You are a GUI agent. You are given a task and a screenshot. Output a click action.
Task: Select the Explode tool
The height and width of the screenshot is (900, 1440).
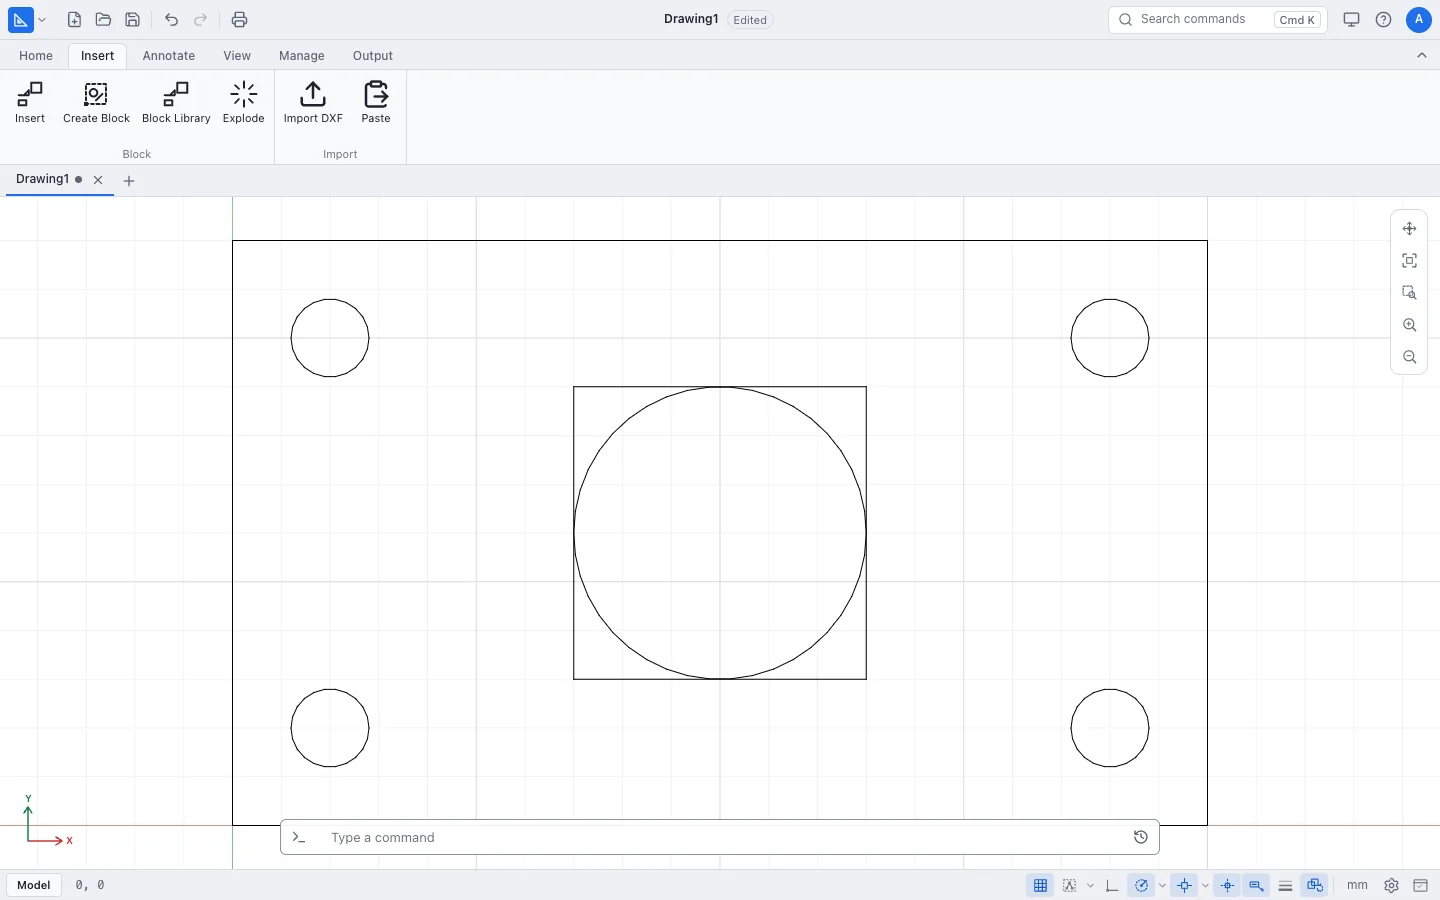[x=243, y=103]
